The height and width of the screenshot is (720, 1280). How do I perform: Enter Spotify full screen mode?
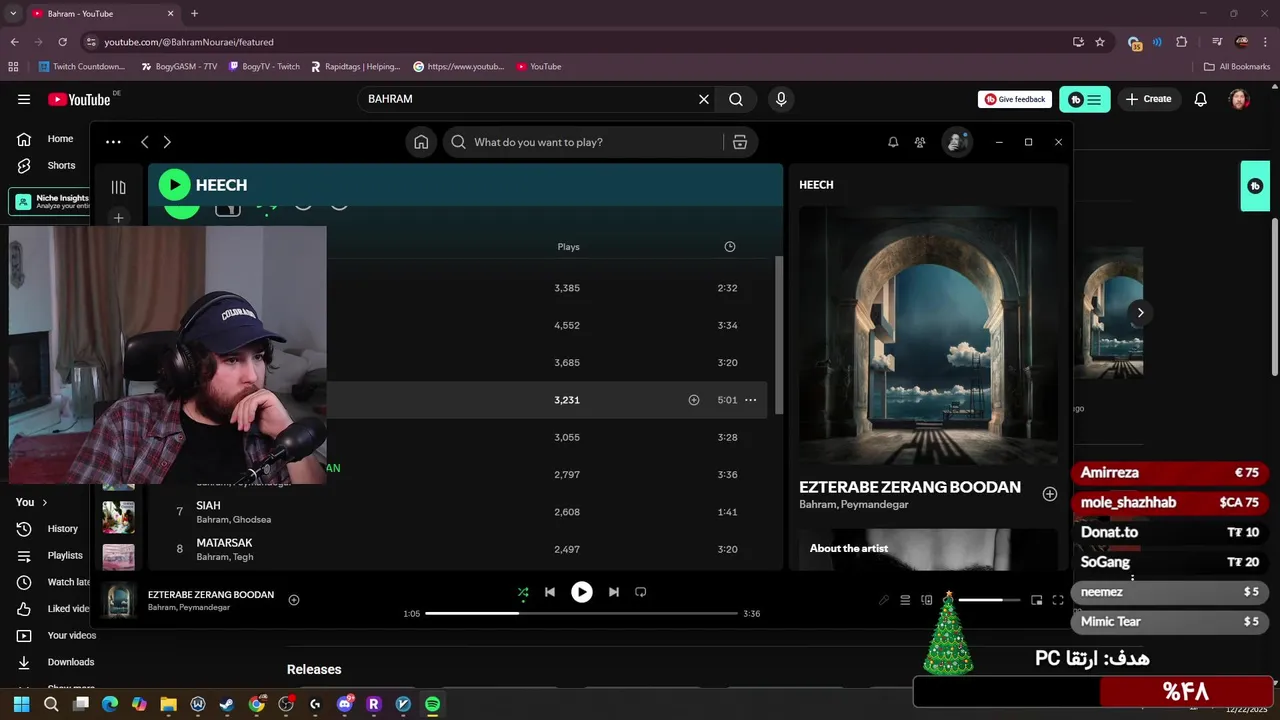(x=1058, y=600)
